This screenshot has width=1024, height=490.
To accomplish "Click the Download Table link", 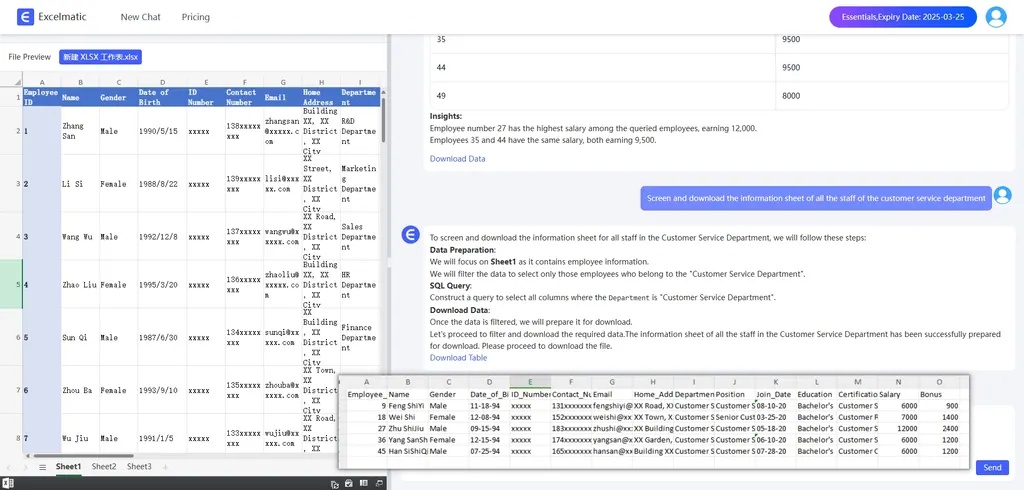I will 458,357.
